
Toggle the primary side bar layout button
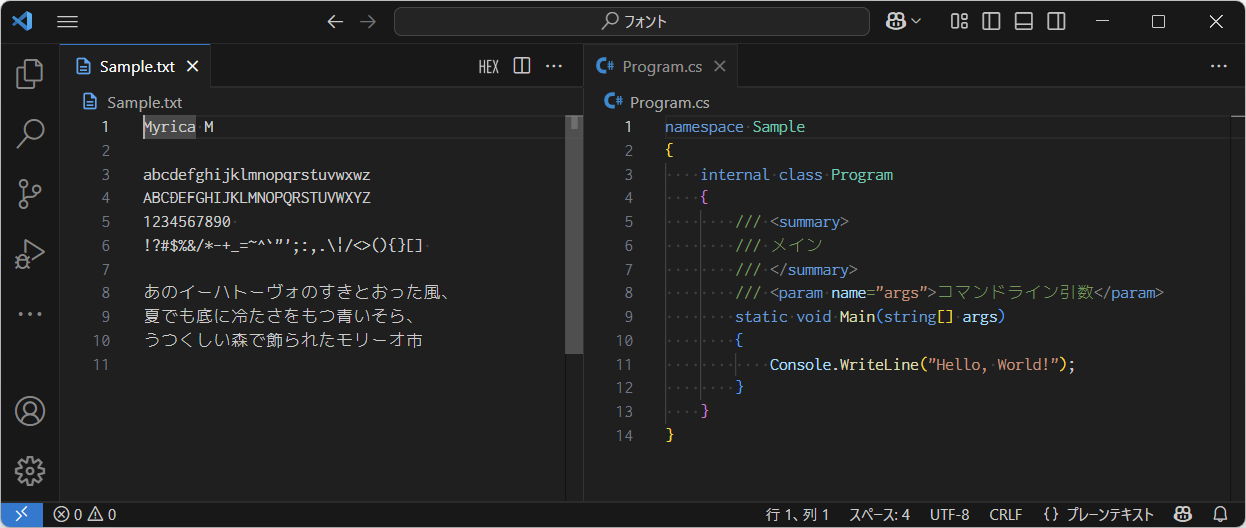pos(991,21)
